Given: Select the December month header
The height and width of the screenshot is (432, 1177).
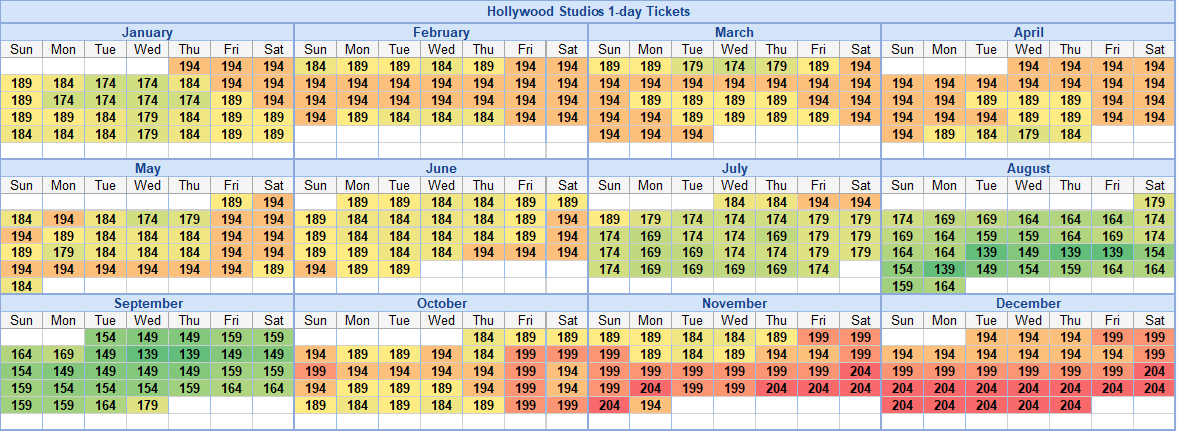Looking at the screenshot, I should tap(1028, 303).
